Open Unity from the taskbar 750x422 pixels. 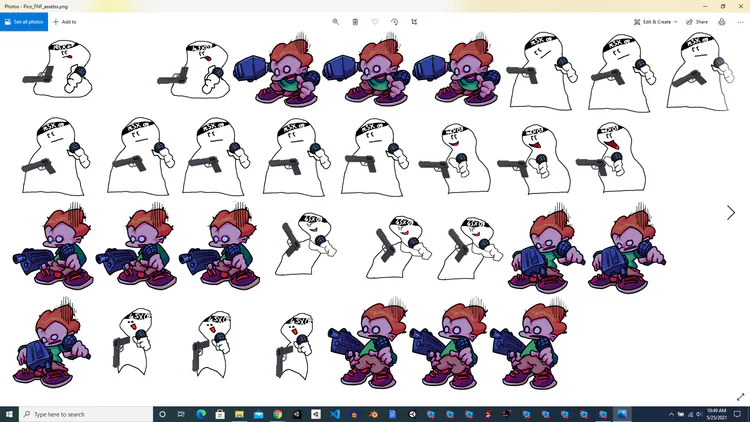coord(411,414)
